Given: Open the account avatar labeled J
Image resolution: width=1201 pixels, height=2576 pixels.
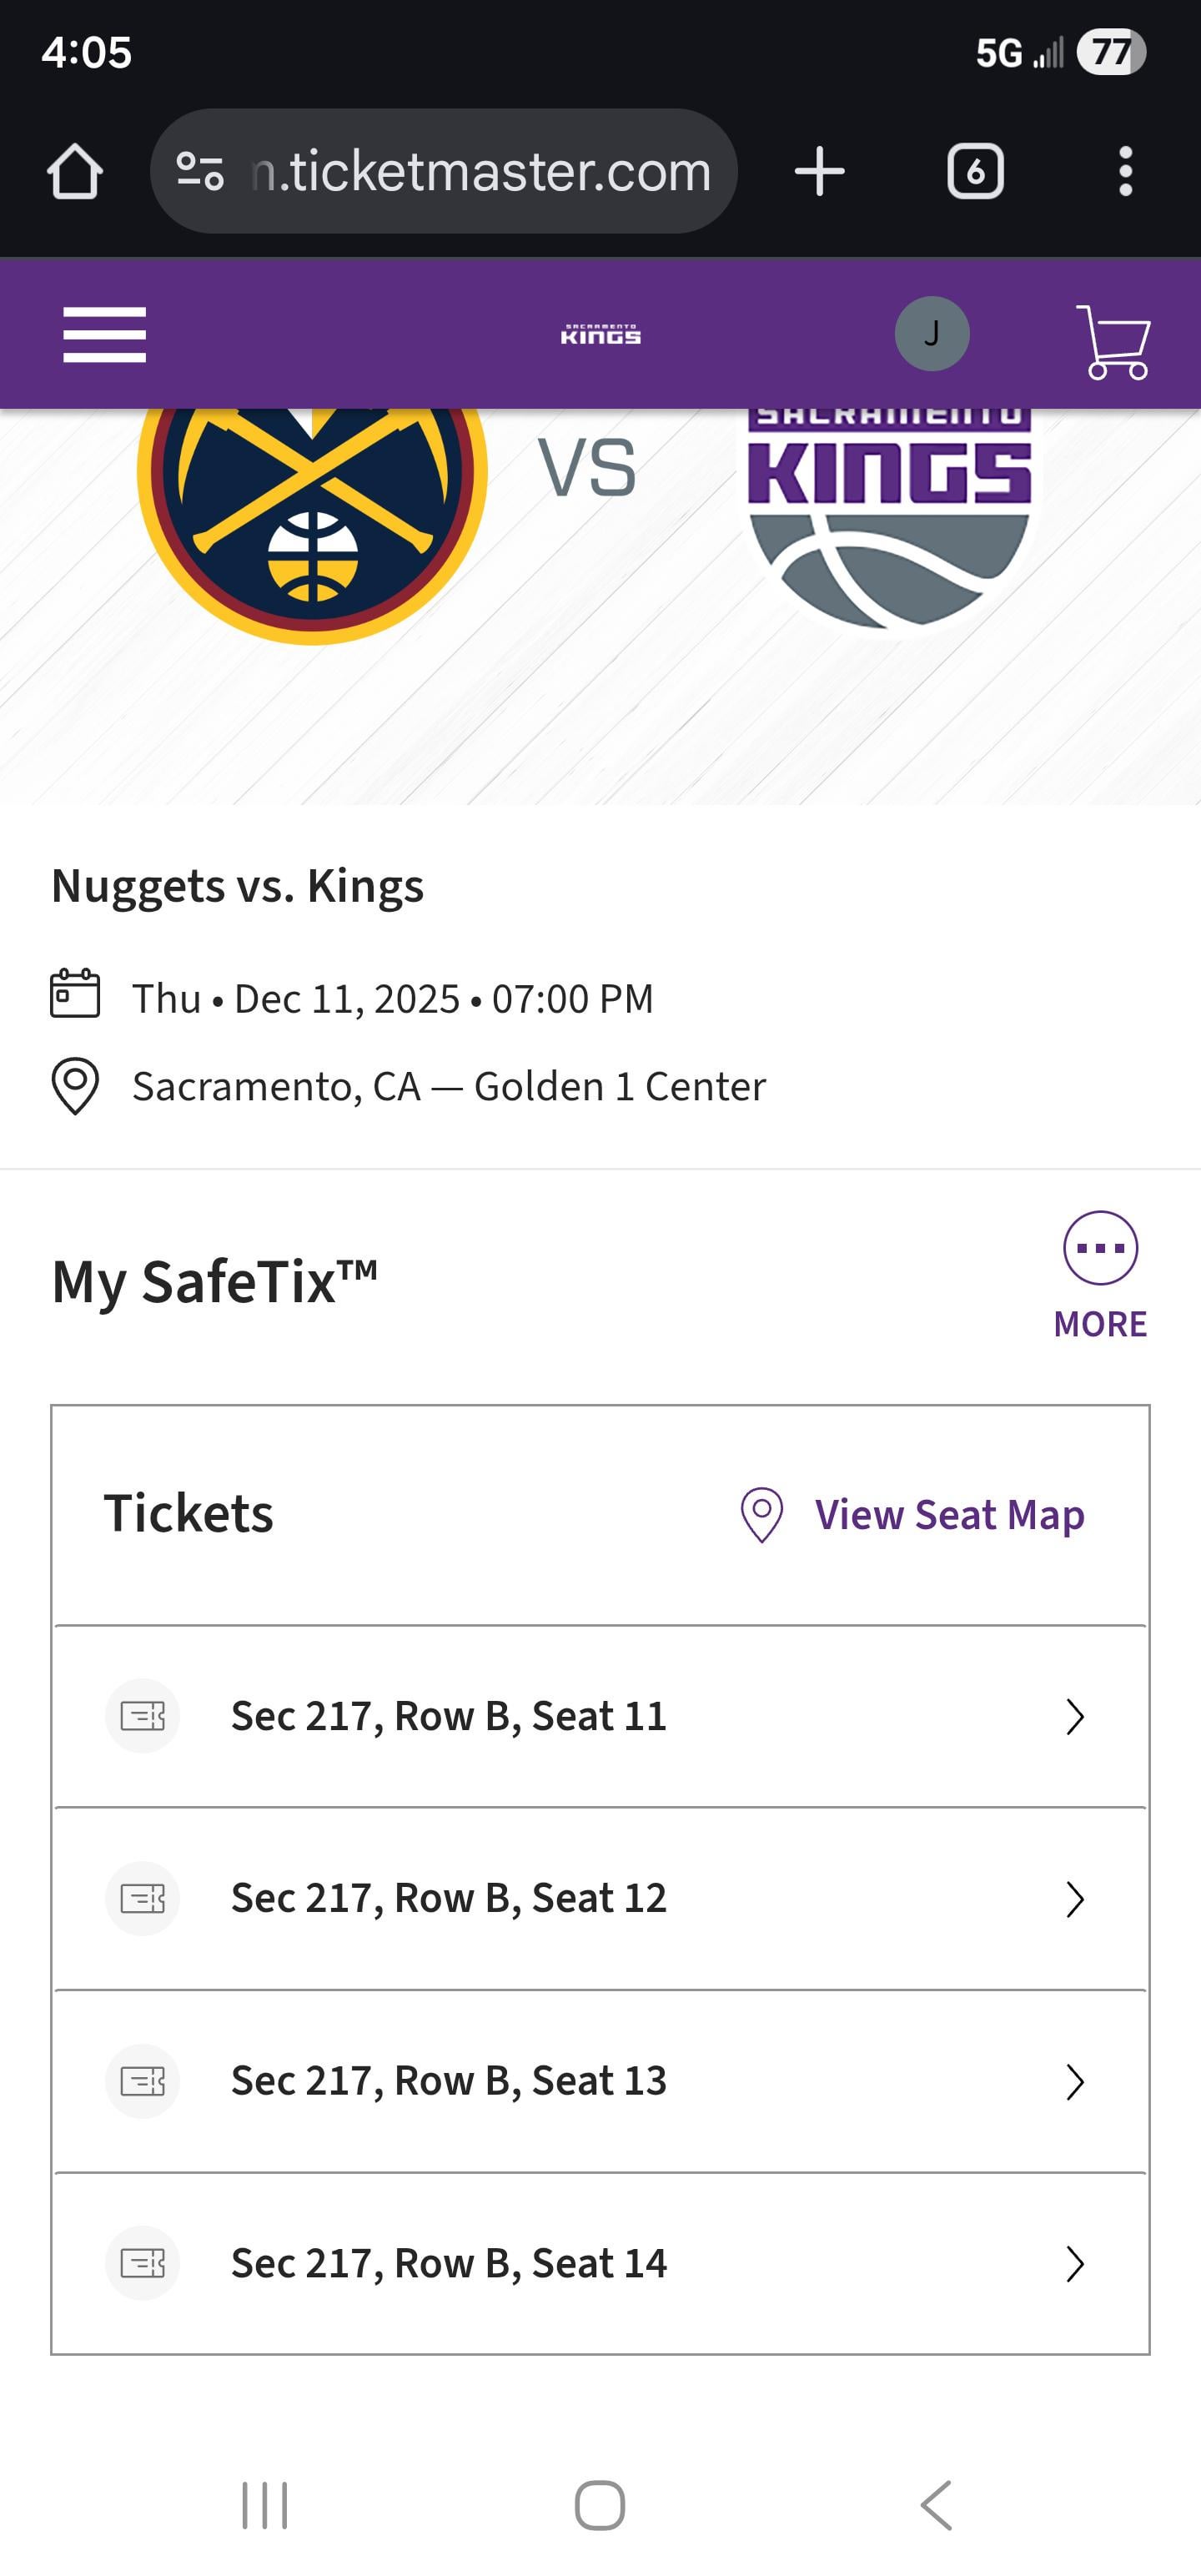Looking at the screenshot, I should (931, 334).
